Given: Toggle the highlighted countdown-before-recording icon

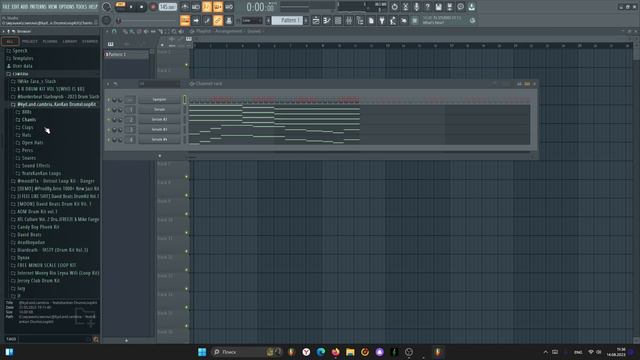Looking at the screenshot, I should pos(207,7).
